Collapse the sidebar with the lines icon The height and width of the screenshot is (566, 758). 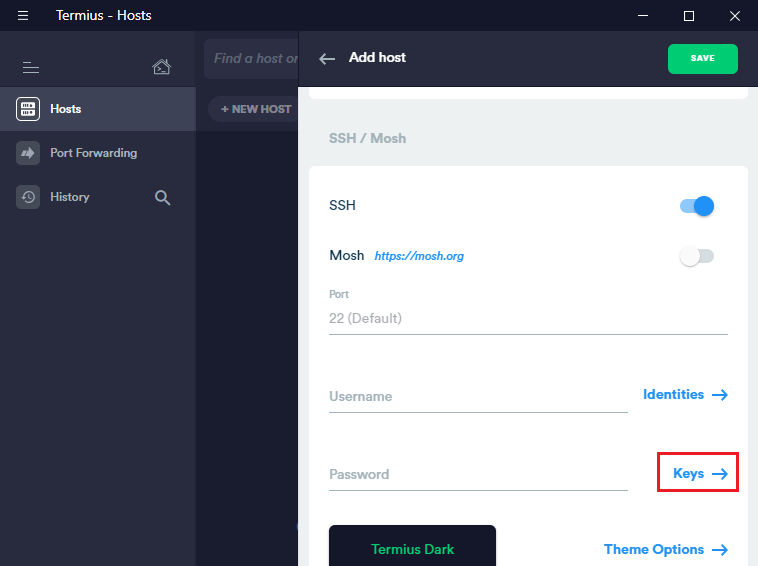click(x=31, y=67)
